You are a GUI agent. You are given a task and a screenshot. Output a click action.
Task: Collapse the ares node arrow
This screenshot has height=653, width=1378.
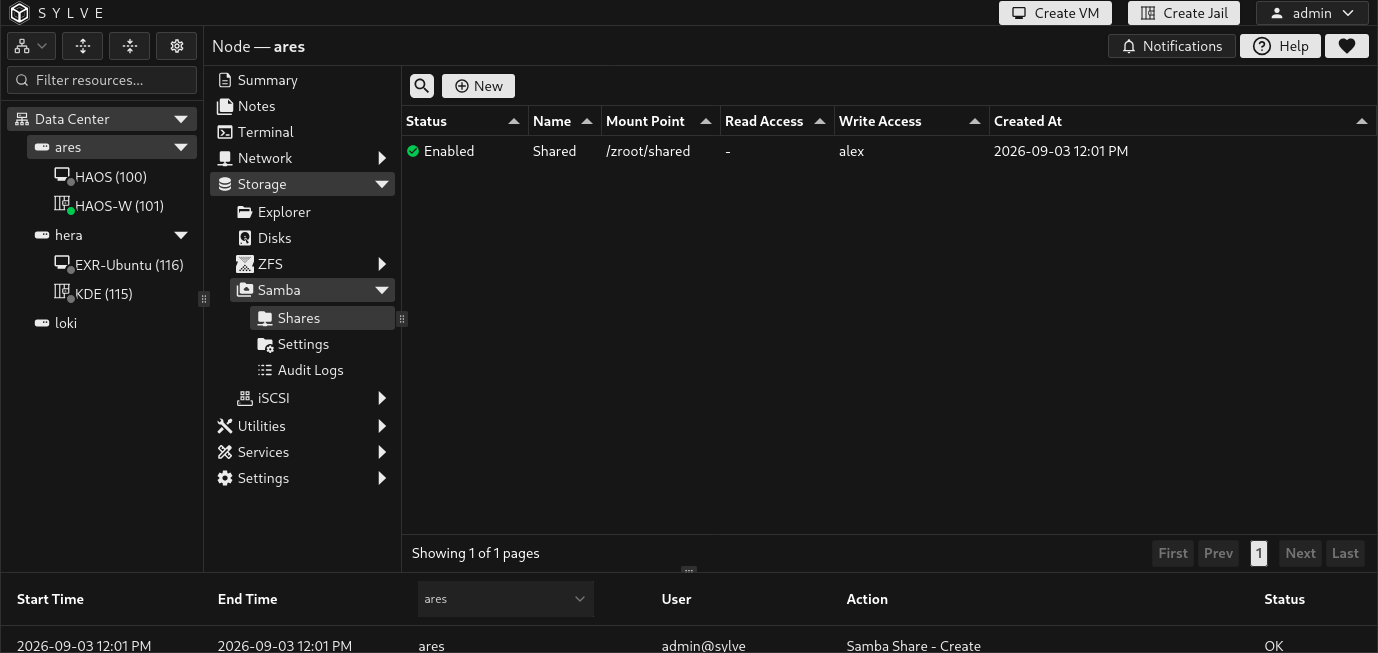click(x=181, y=148)
